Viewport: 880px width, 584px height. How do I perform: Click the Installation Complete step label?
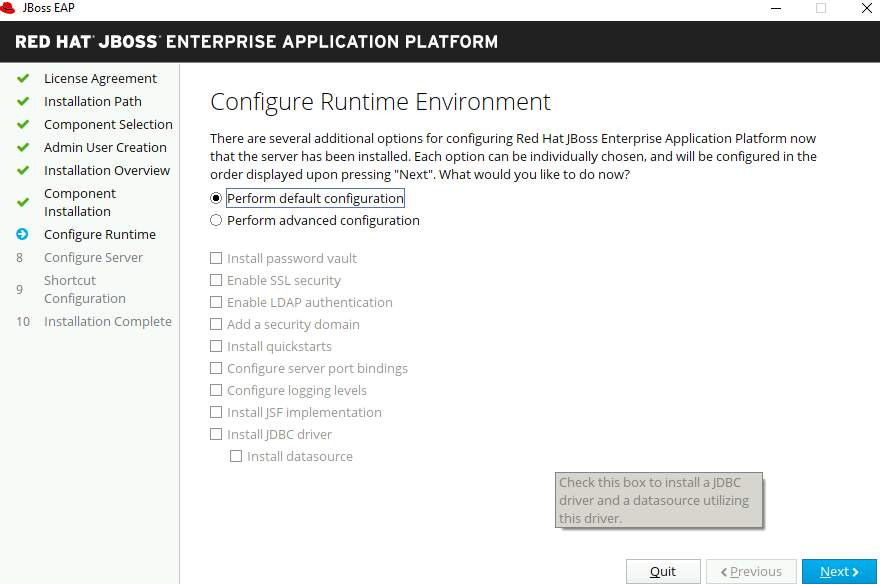pyautogui.click(x=108, y=321)
